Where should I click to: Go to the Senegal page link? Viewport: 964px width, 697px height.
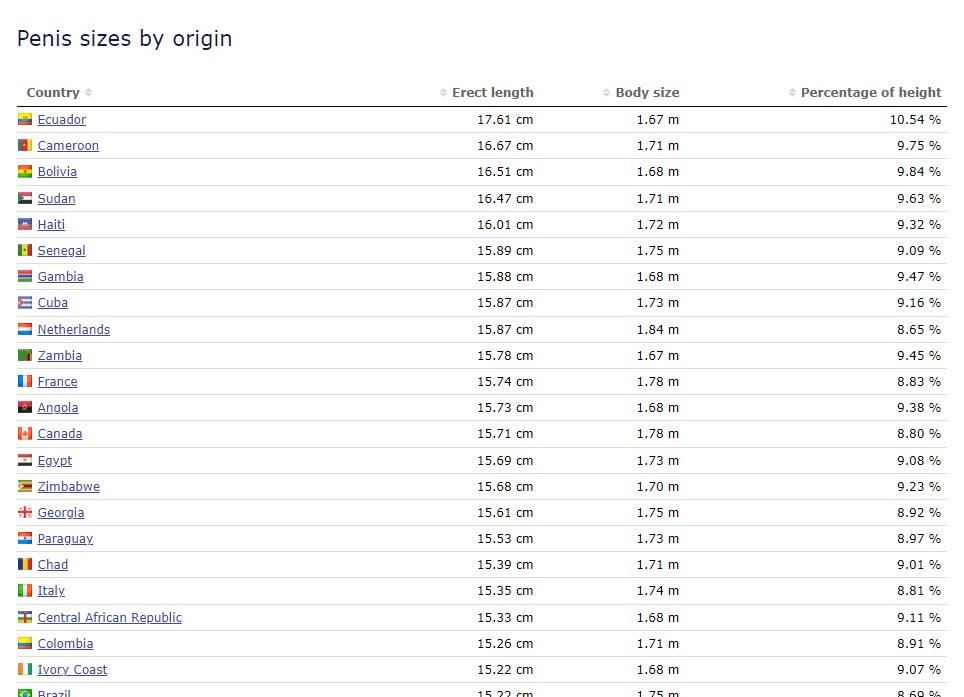(61, 251)
